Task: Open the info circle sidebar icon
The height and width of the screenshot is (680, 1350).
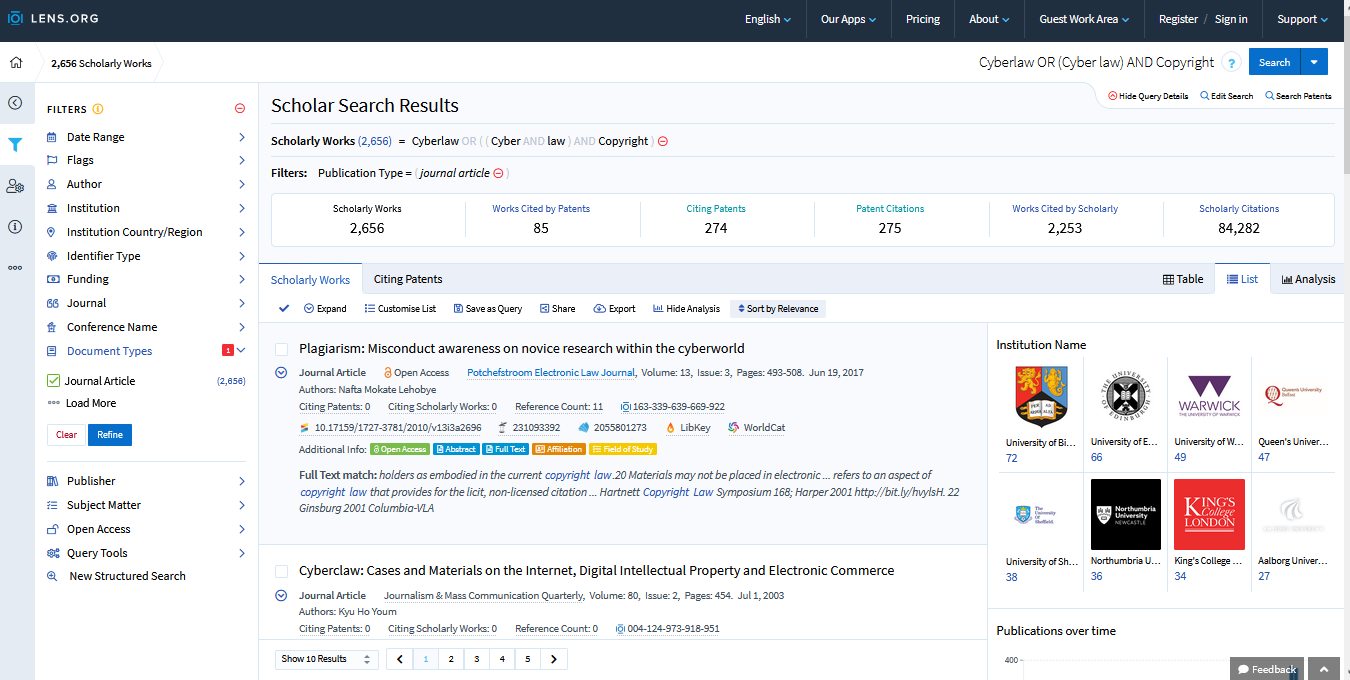Action: 15,227
